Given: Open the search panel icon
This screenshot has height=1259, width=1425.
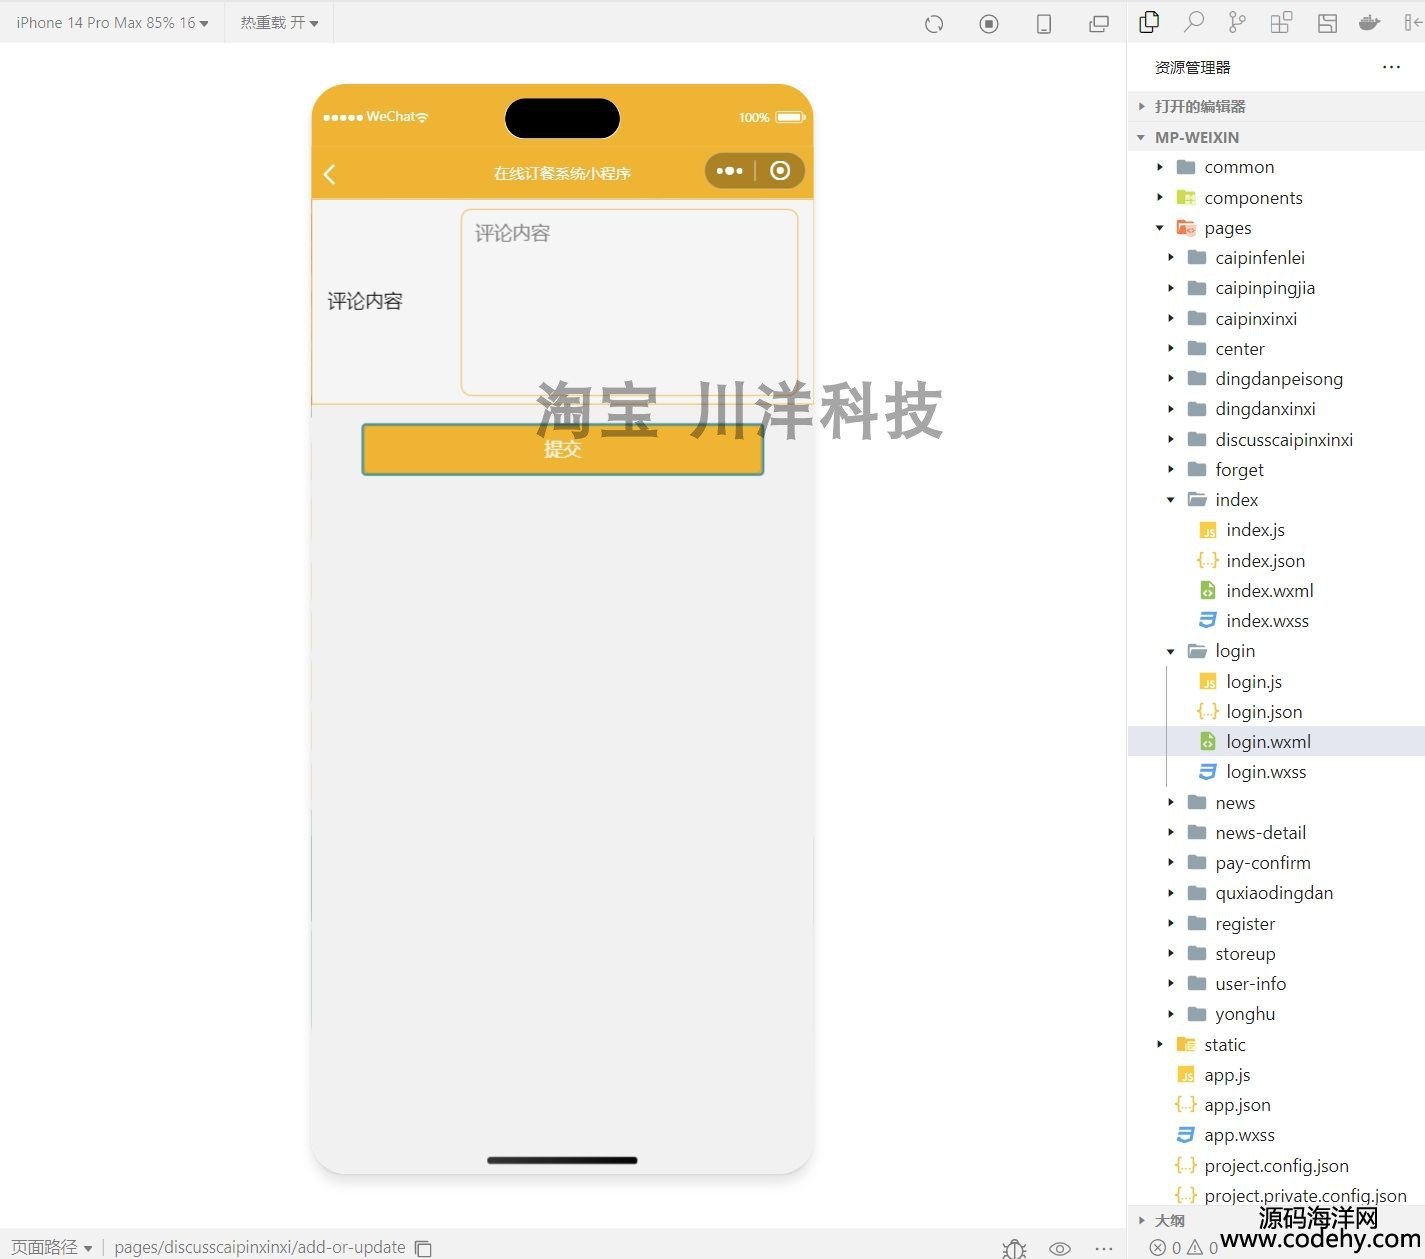Looking at the screenshot, I should [x=1193, y=22].
